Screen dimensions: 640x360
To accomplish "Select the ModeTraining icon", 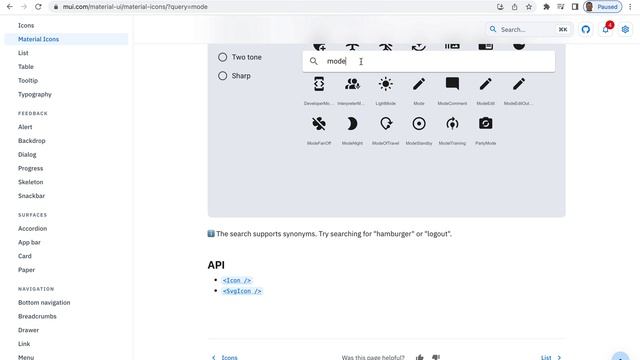I will coord(452,124).
